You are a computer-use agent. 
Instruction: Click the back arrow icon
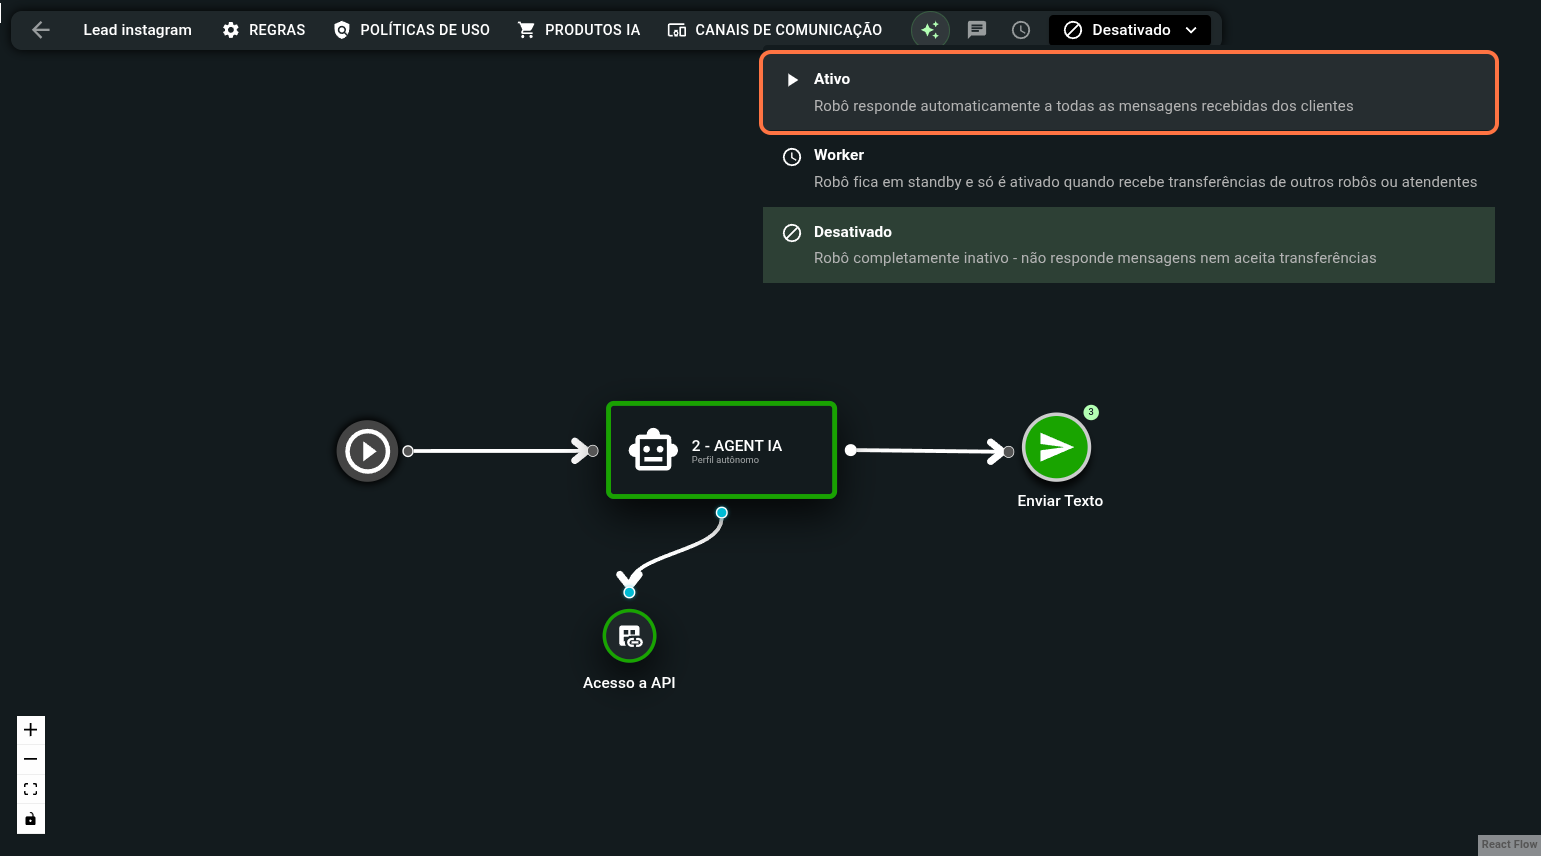(41, 30)
